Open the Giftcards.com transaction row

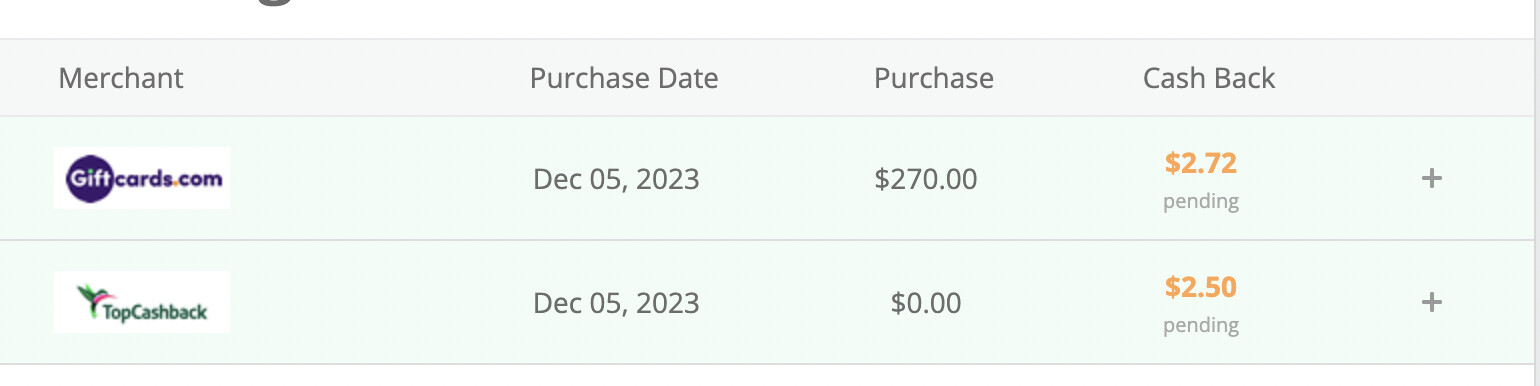pos(770,178)
